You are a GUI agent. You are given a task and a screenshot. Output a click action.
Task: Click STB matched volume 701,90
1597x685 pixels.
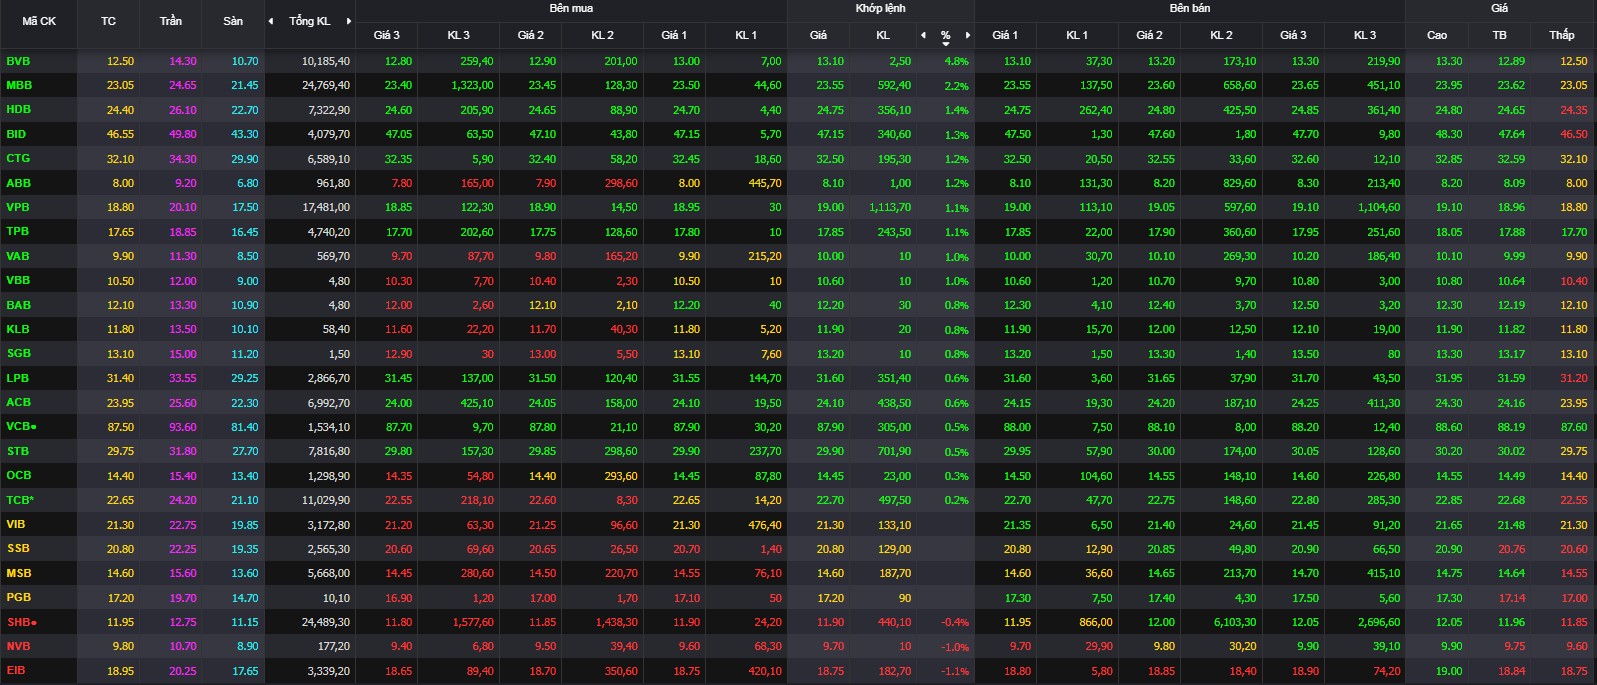pos(894,451)
